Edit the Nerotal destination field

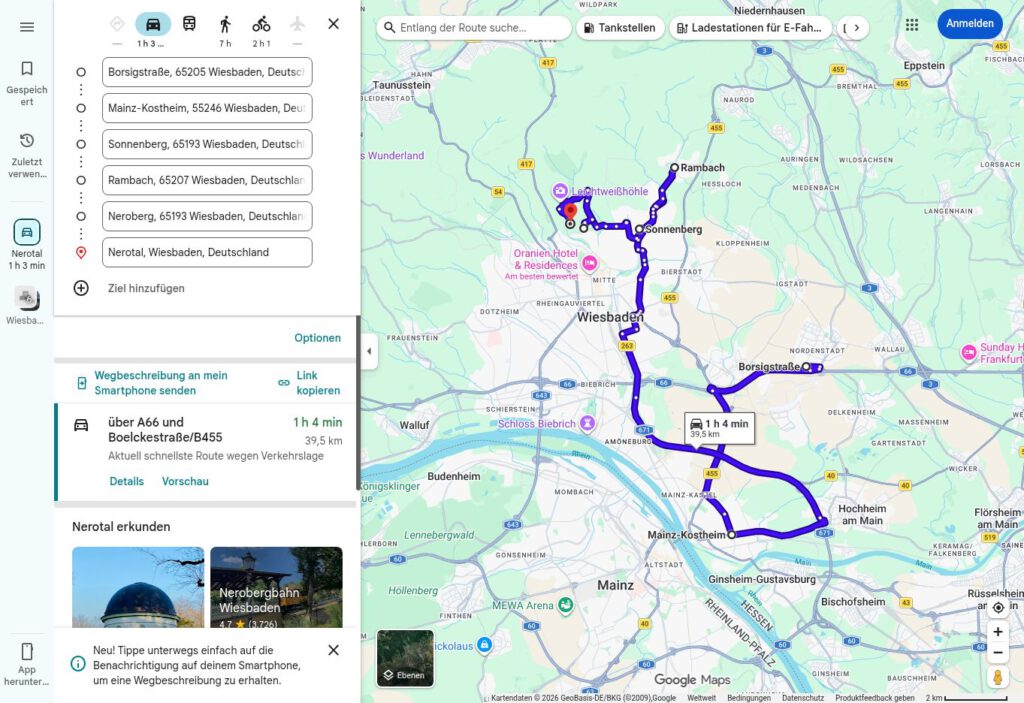207,252
